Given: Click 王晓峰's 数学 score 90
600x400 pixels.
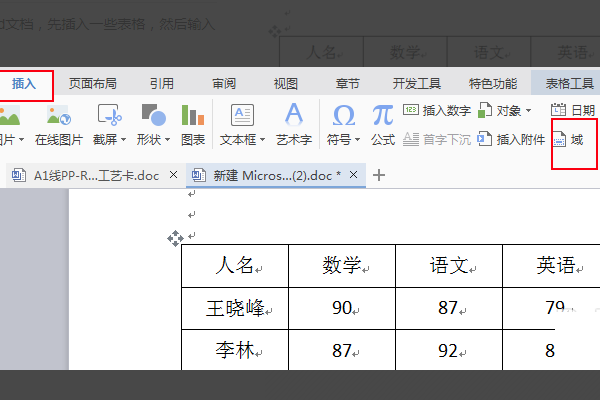Looking at the screenshot, I should (342, 309).
